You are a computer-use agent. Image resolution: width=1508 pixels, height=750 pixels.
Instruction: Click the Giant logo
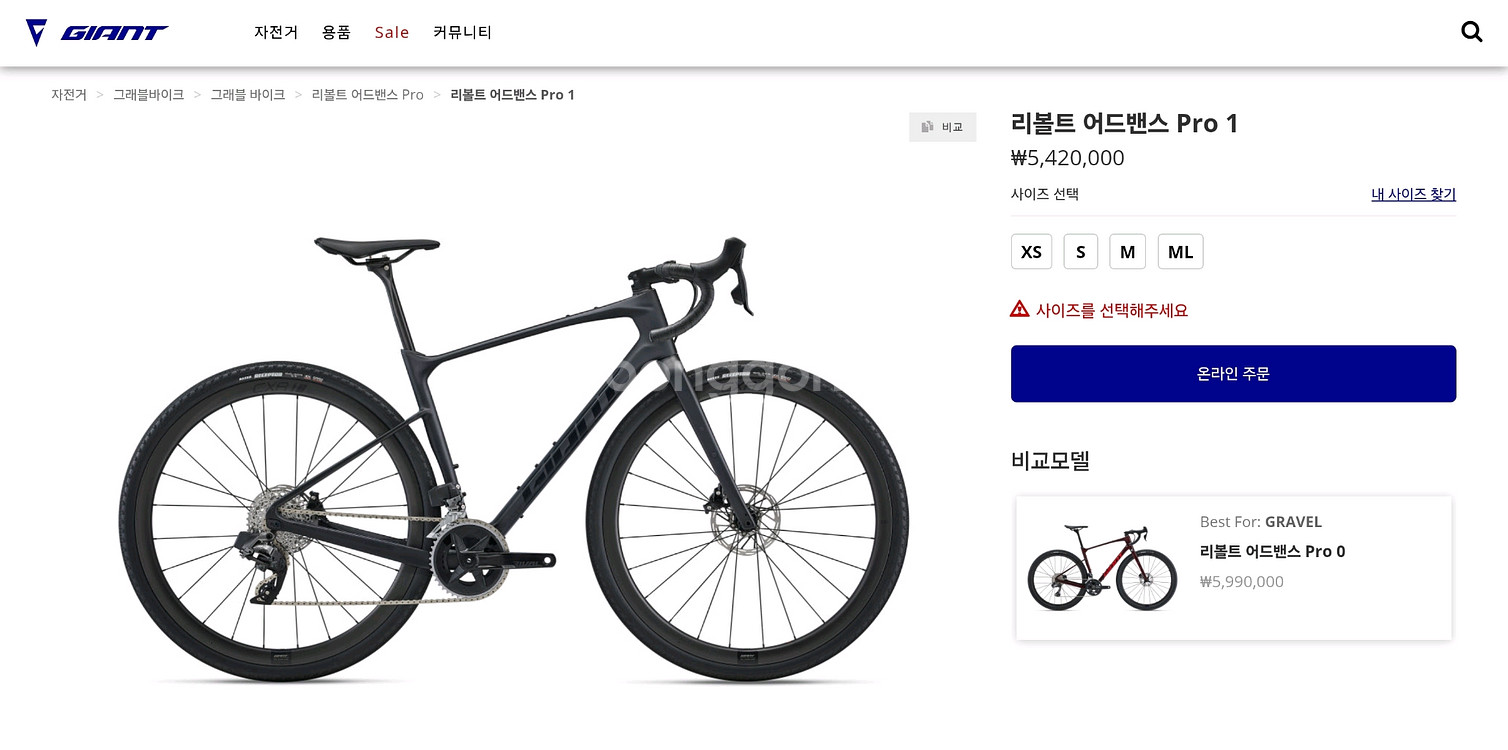pyautogui.click(x=97, y=32)
